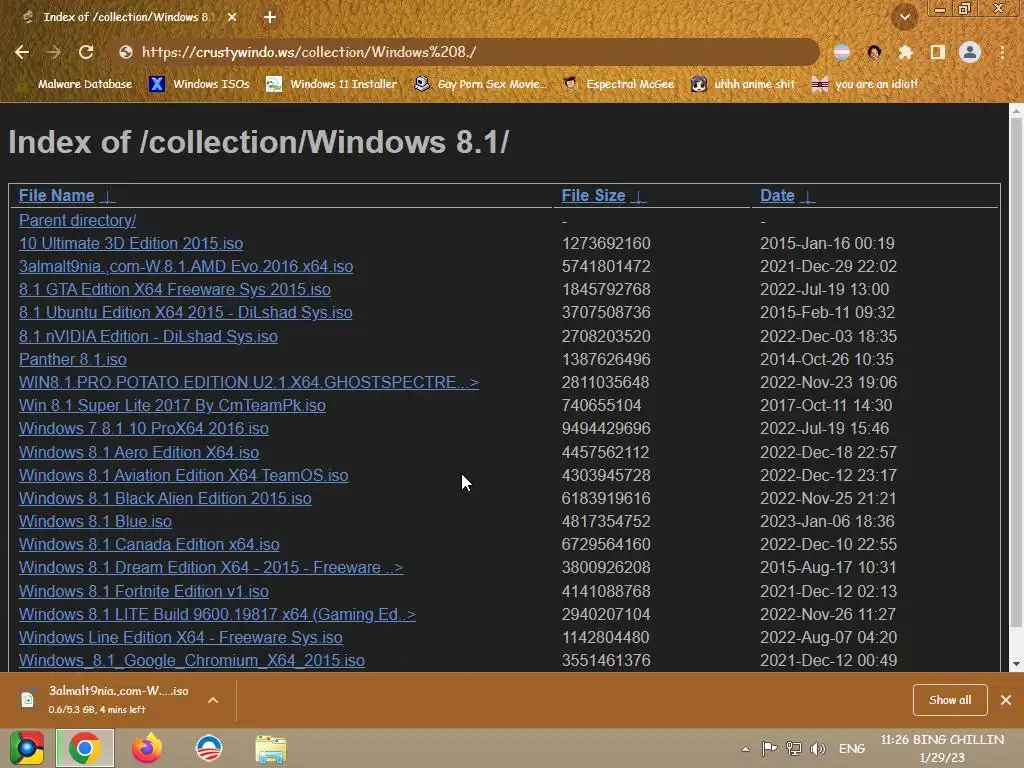Click the network tray icon
This screenshot has width=1024, height=768.
click(794, 748)
